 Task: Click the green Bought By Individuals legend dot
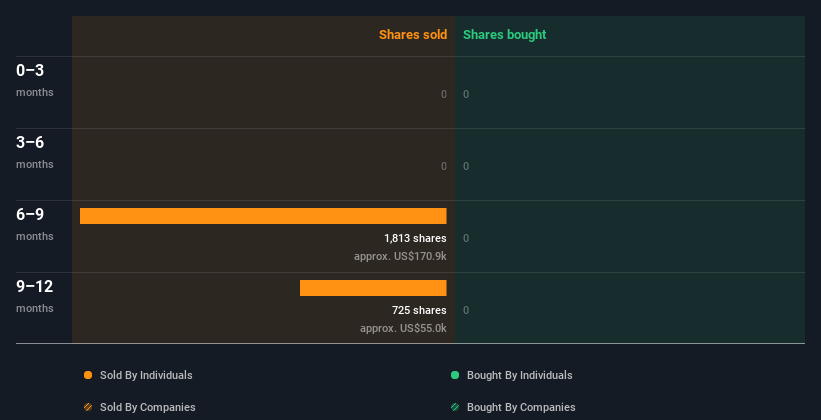pyautogui.click(x=455, y=375)
